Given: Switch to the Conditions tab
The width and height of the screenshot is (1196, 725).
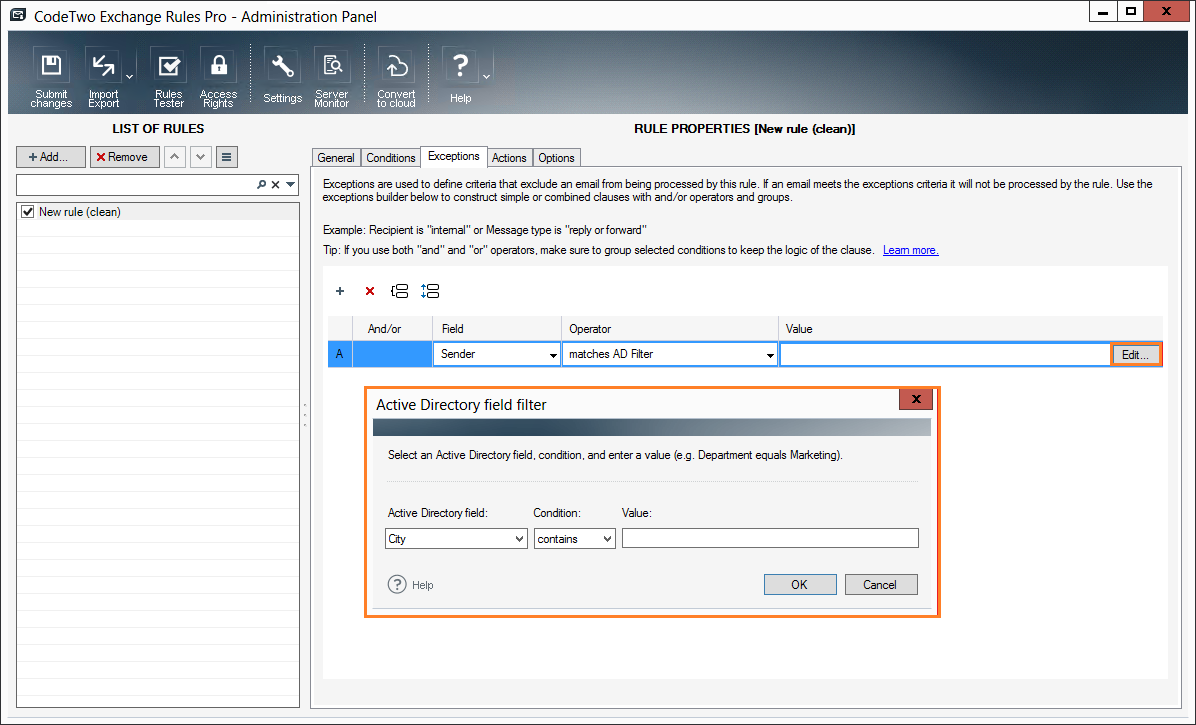Looking at the screenshot, I should (391, 158).
